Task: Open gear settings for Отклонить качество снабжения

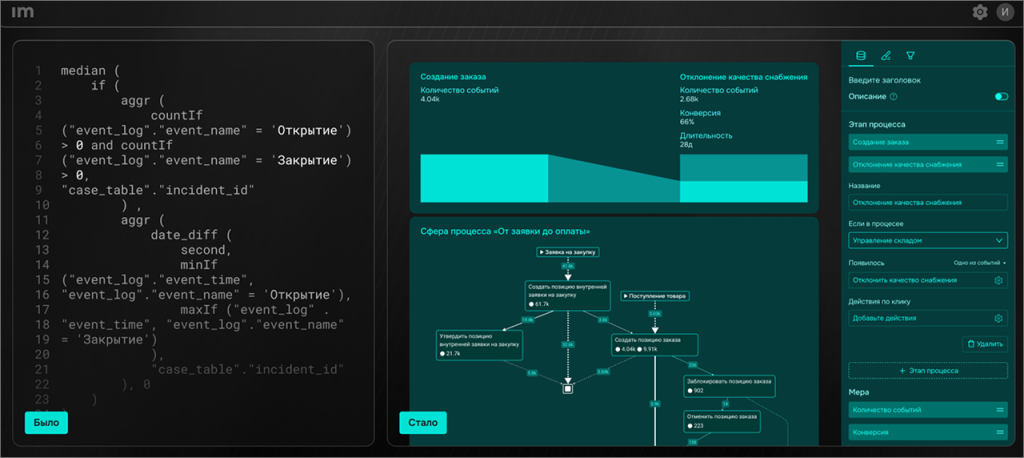Action: 998,280
